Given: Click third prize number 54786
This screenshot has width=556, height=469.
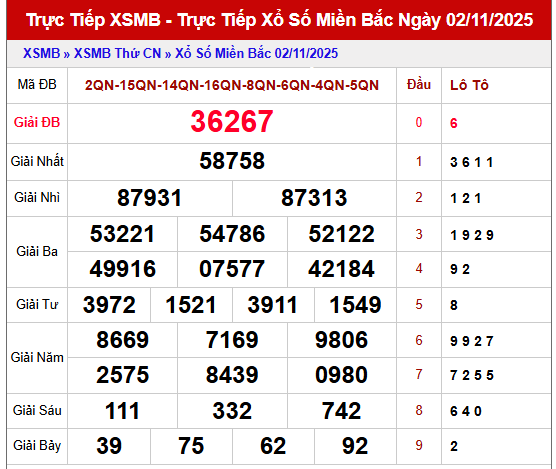Looking at the screenshot, I should [x=232, y=234].
